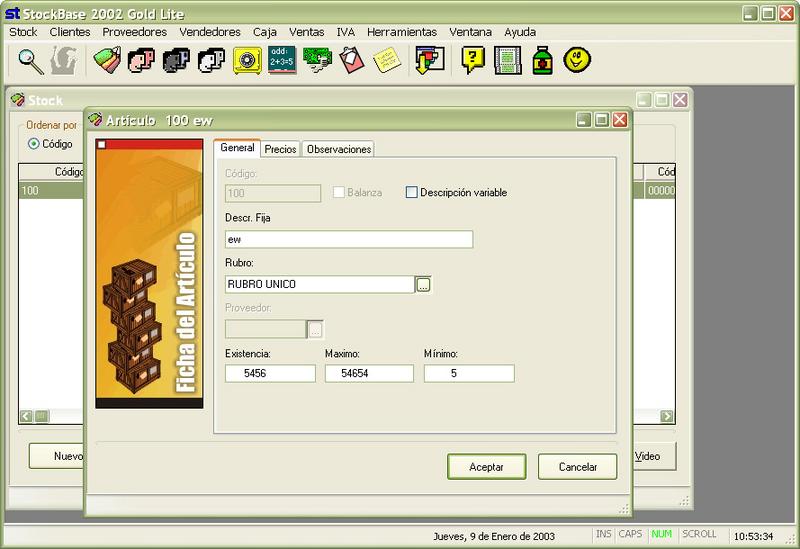Screen dimensions: 800x549
Task: Open the Caja menu
Action: click(265, 32)
